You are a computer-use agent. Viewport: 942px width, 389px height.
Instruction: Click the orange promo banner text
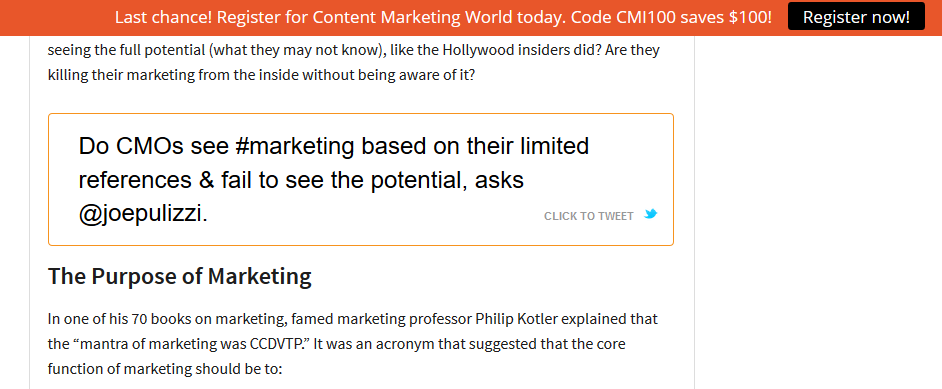[443, 17]
